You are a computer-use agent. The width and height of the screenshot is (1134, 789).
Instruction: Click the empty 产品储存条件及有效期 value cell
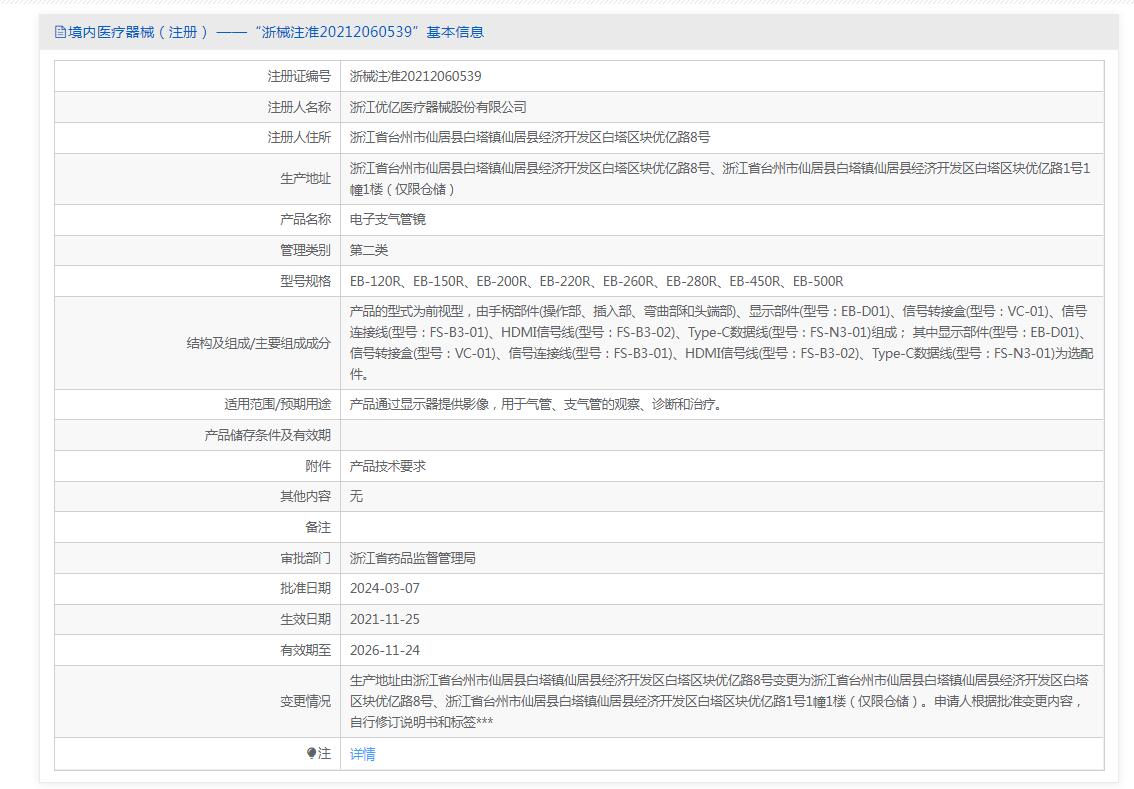(721, 435)
